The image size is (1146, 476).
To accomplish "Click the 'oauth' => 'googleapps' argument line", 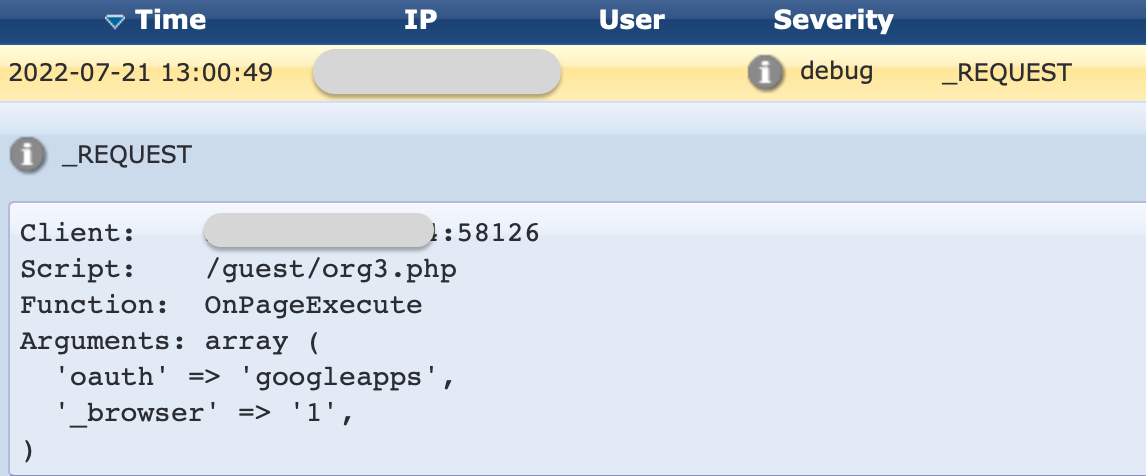I will click(257, 378).
